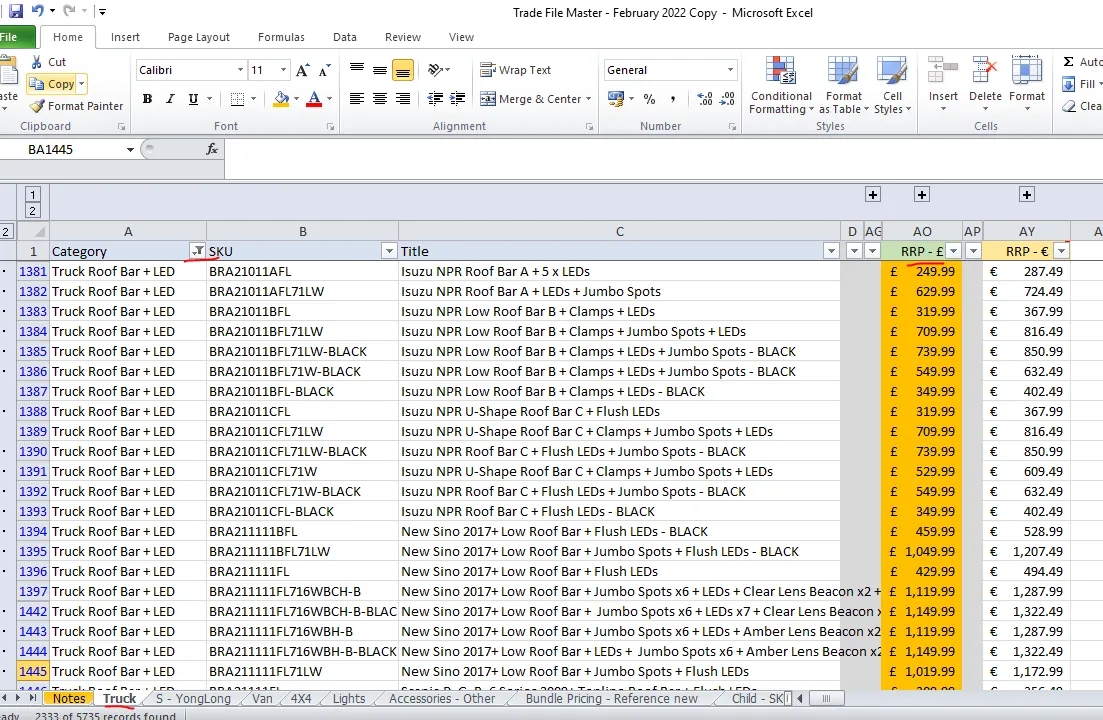
Task: Open the Notes worksheet tab
Action: pyautogui.click(x=69, y=698)
